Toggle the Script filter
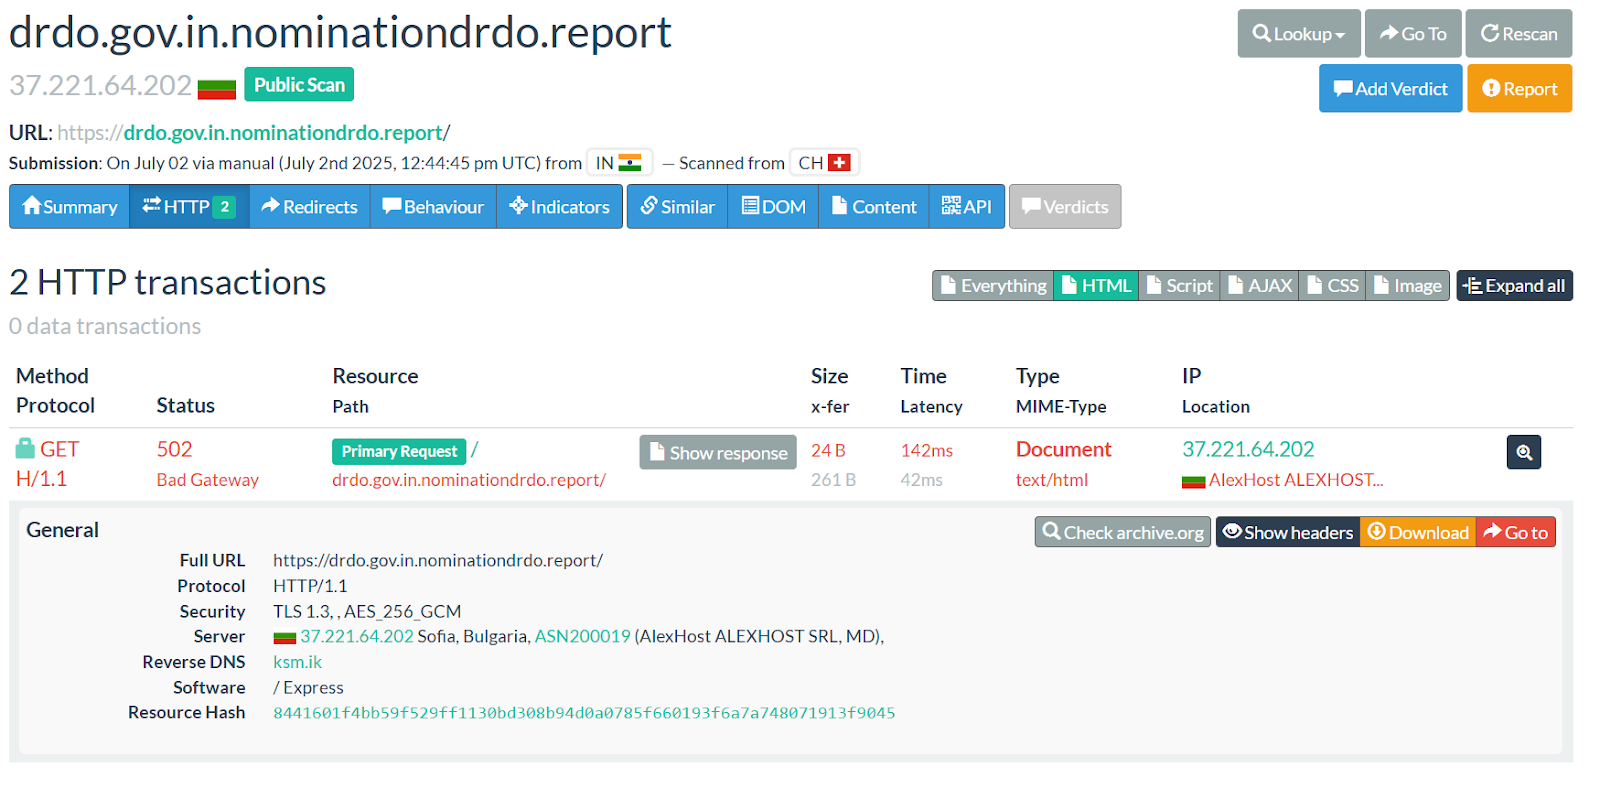 coord(1179,286)
